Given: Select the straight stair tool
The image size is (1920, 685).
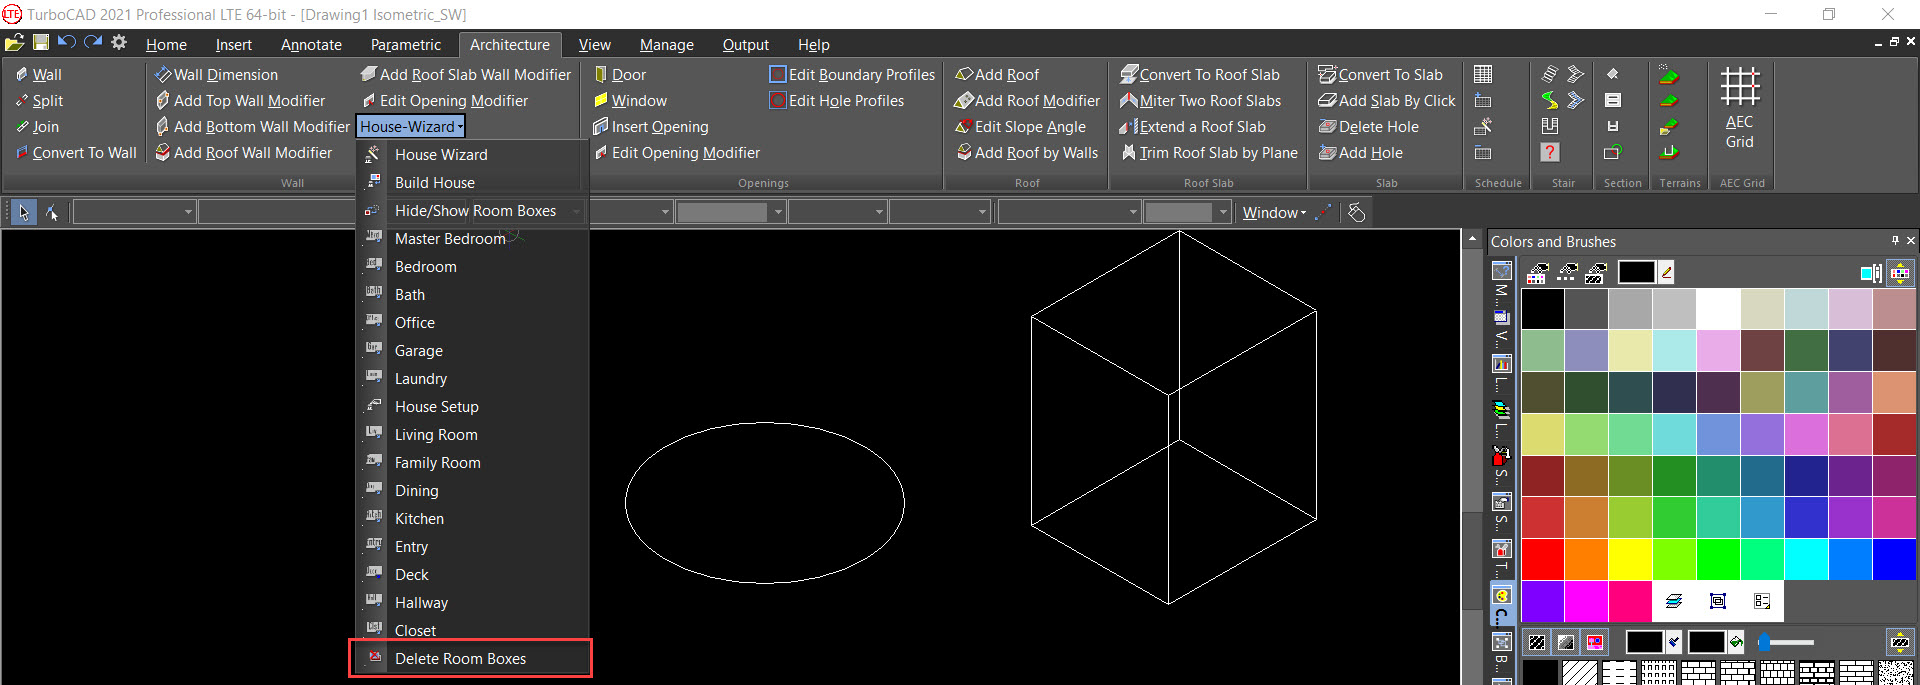Looking at the screenshot, I should 1549,74.
